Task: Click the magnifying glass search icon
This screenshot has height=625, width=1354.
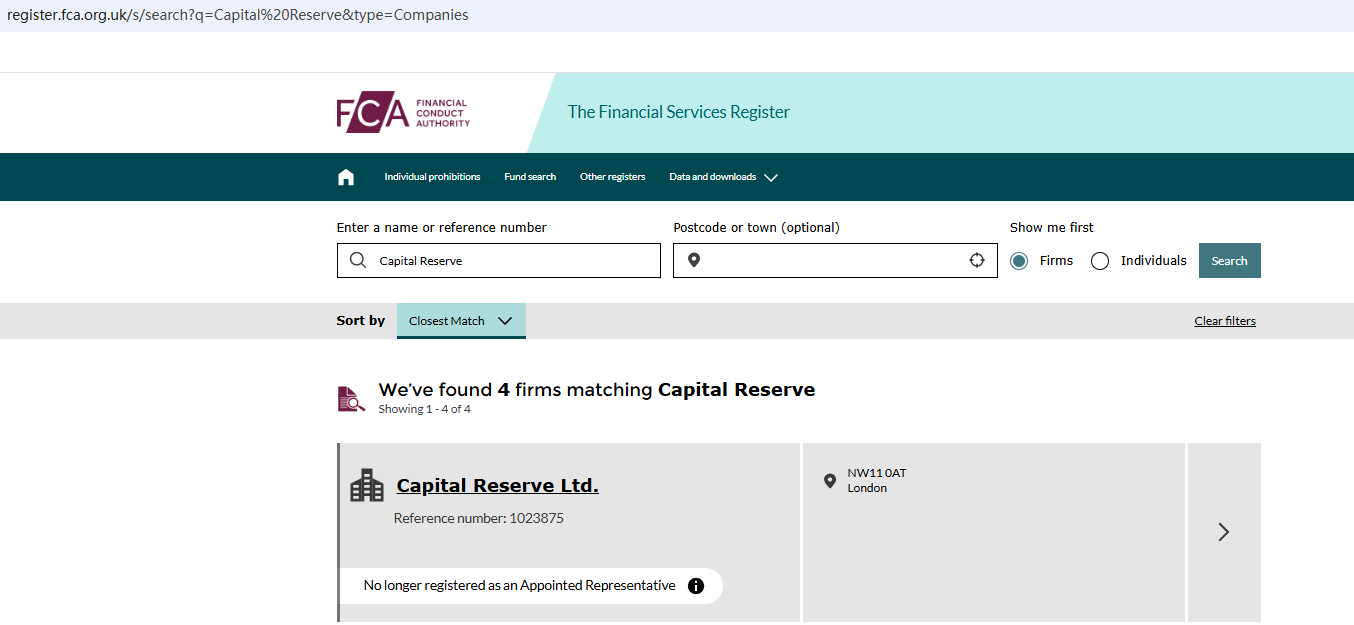Action: [358, 261]
